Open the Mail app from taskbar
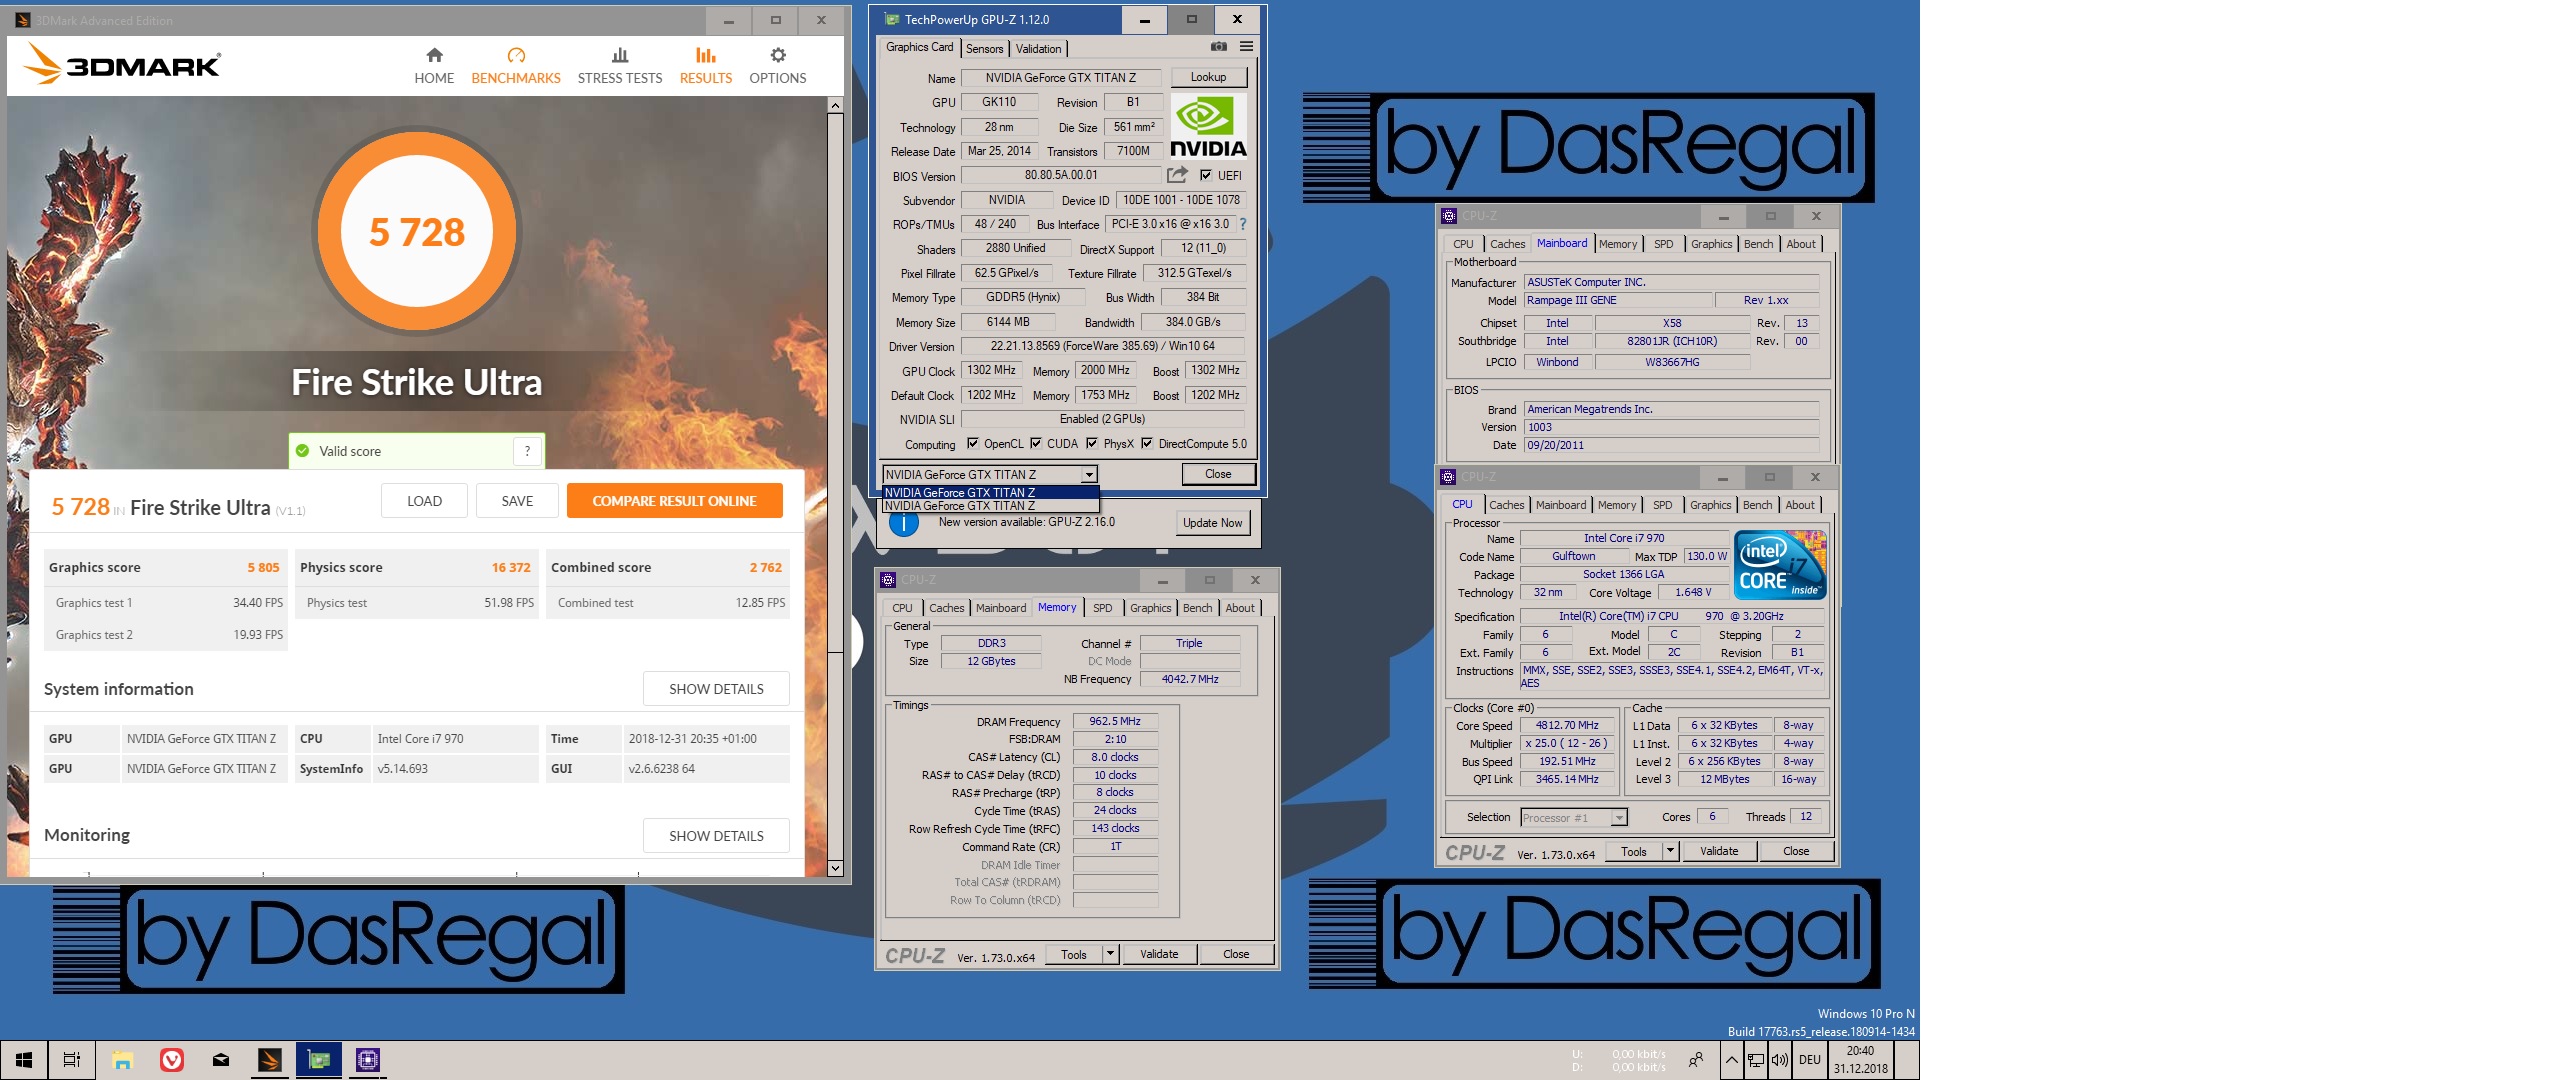2560x1080 pixels. click(x=221, y=1060)
